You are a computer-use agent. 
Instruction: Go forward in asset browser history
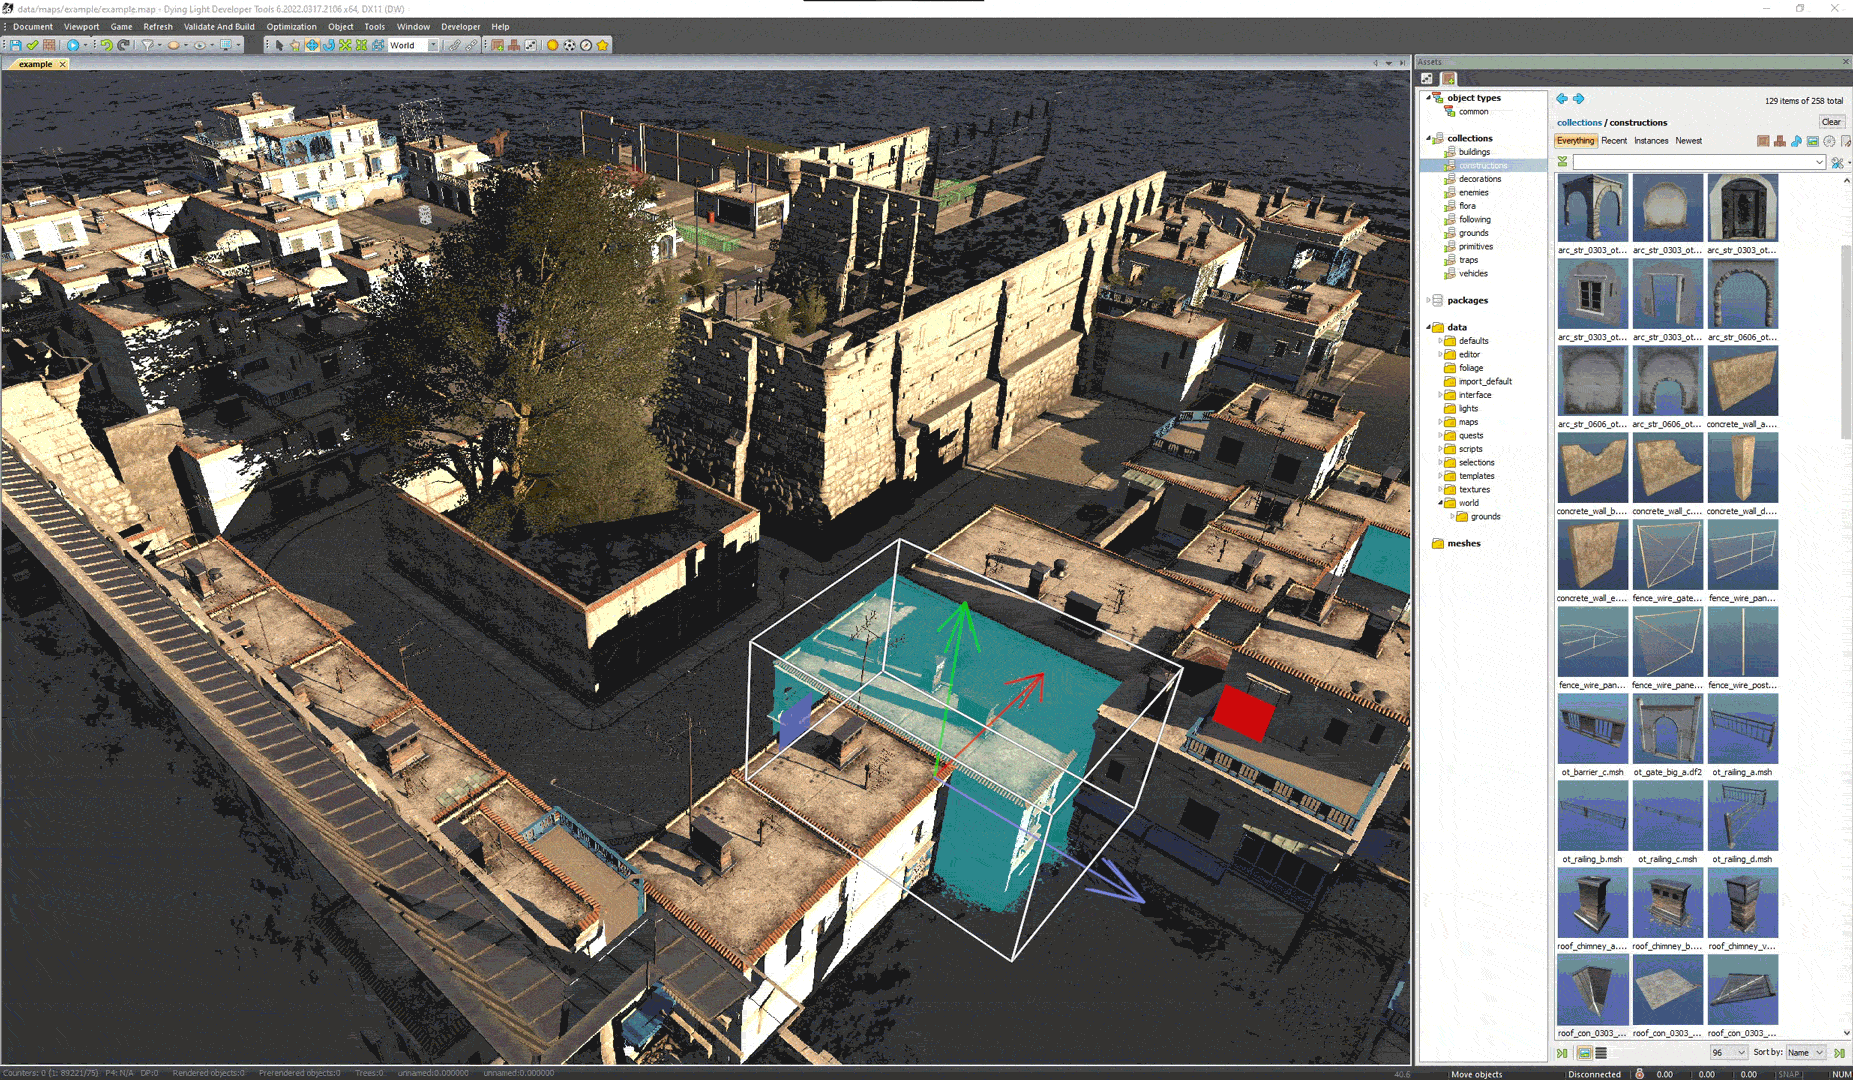(1579, 99)
